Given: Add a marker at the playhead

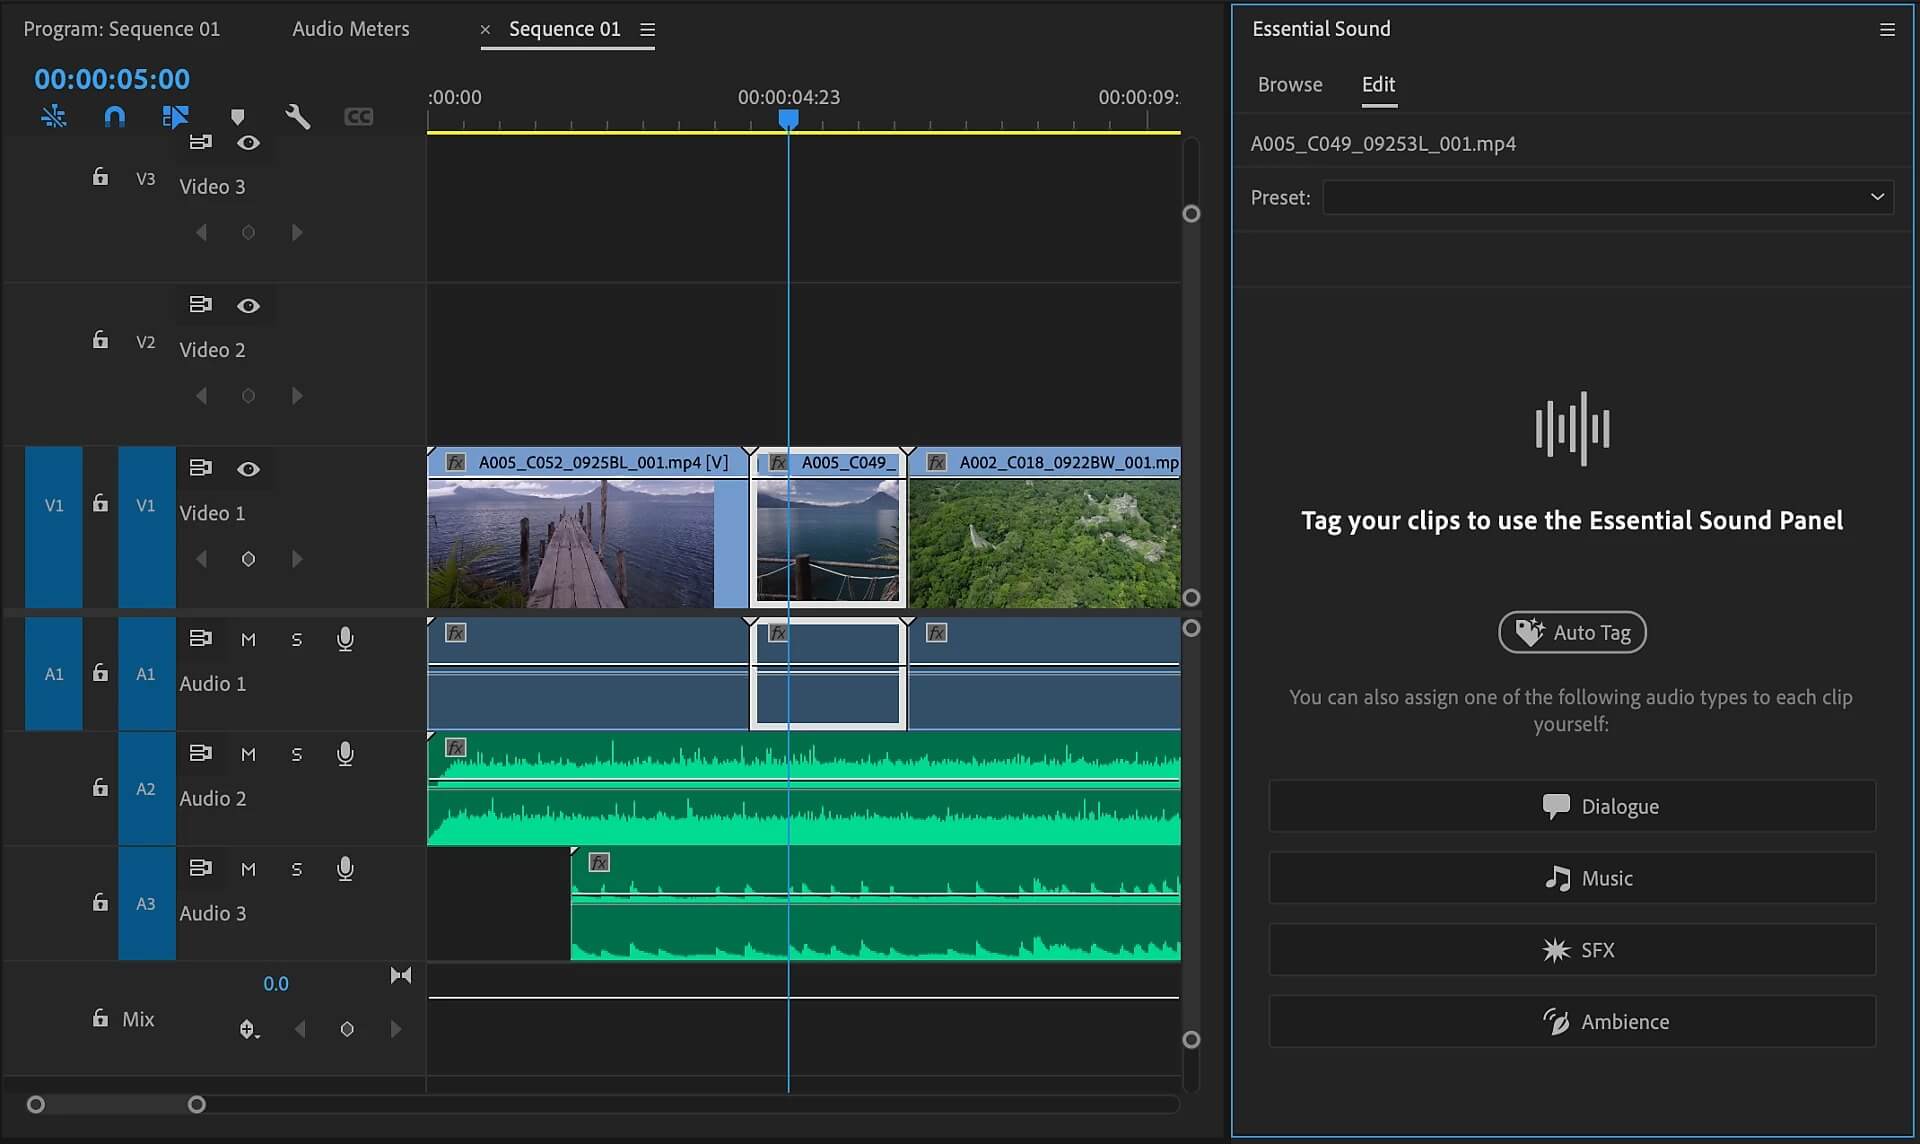Looking at the screenshot, I should 238,116.
